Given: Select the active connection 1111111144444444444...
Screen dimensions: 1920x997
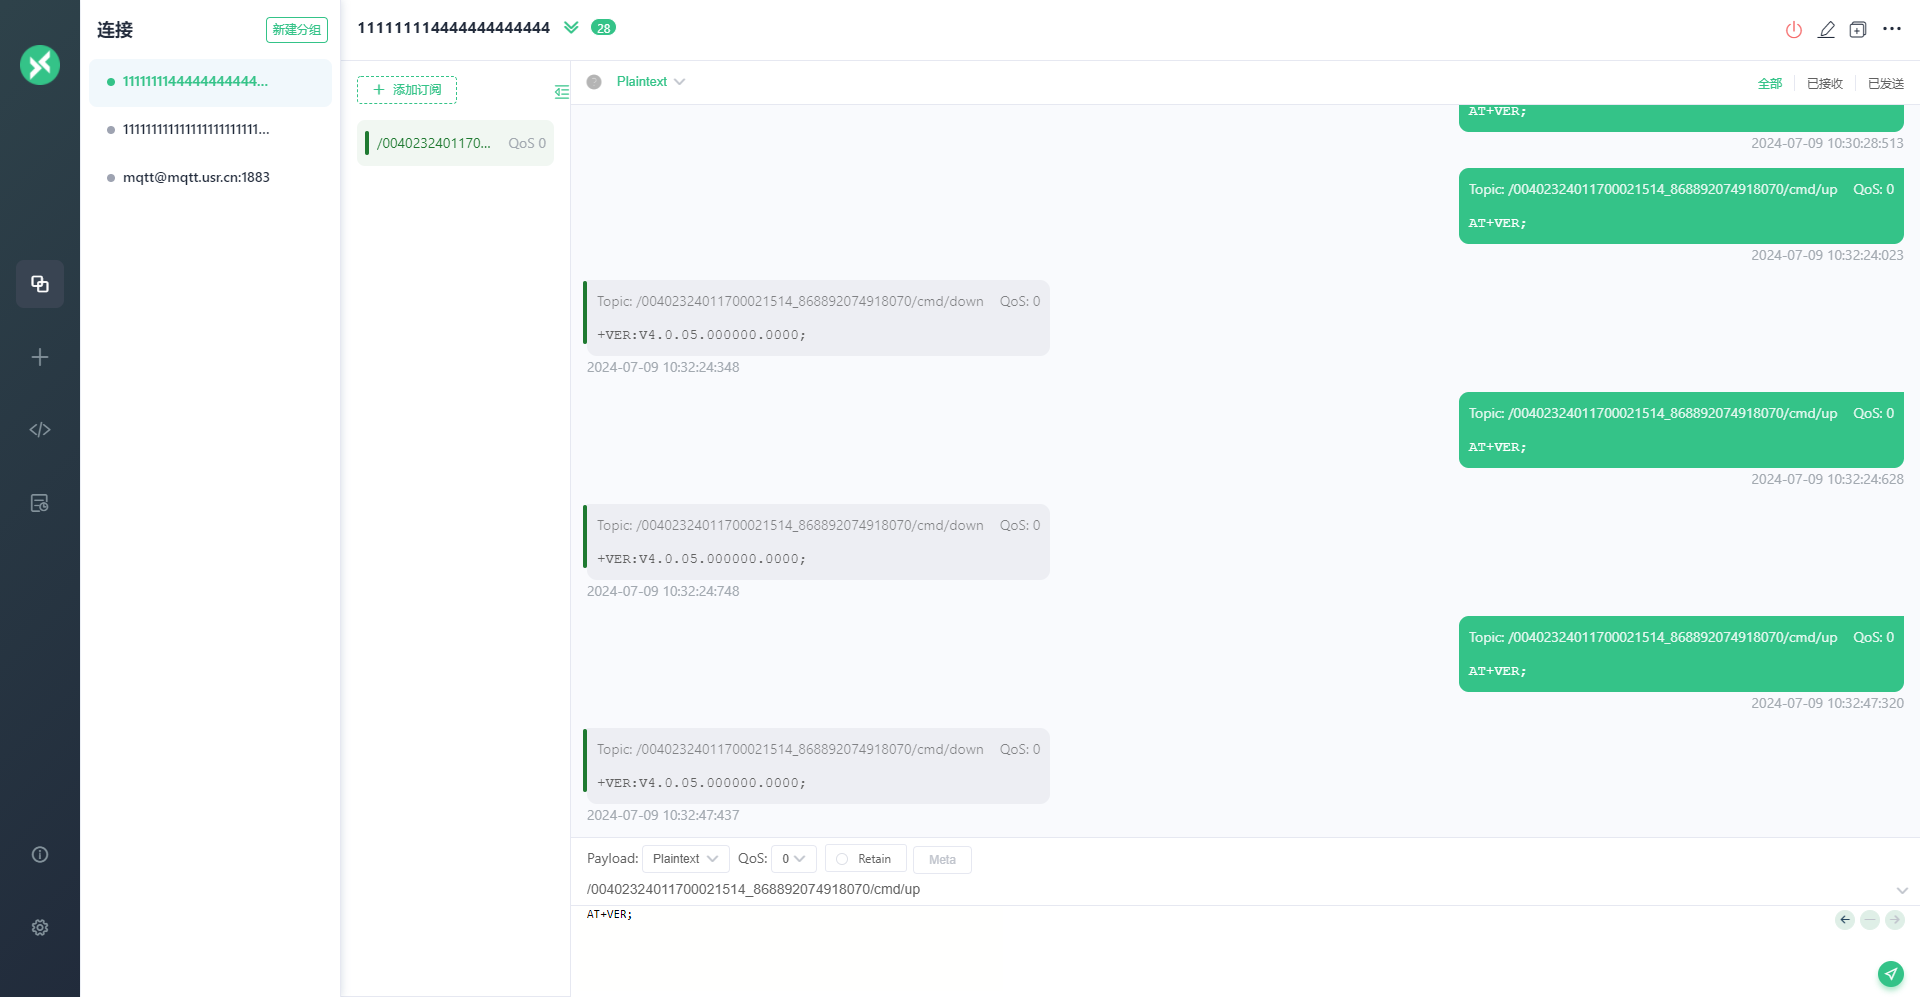Looking at the screenshot, I should point(210,82).
